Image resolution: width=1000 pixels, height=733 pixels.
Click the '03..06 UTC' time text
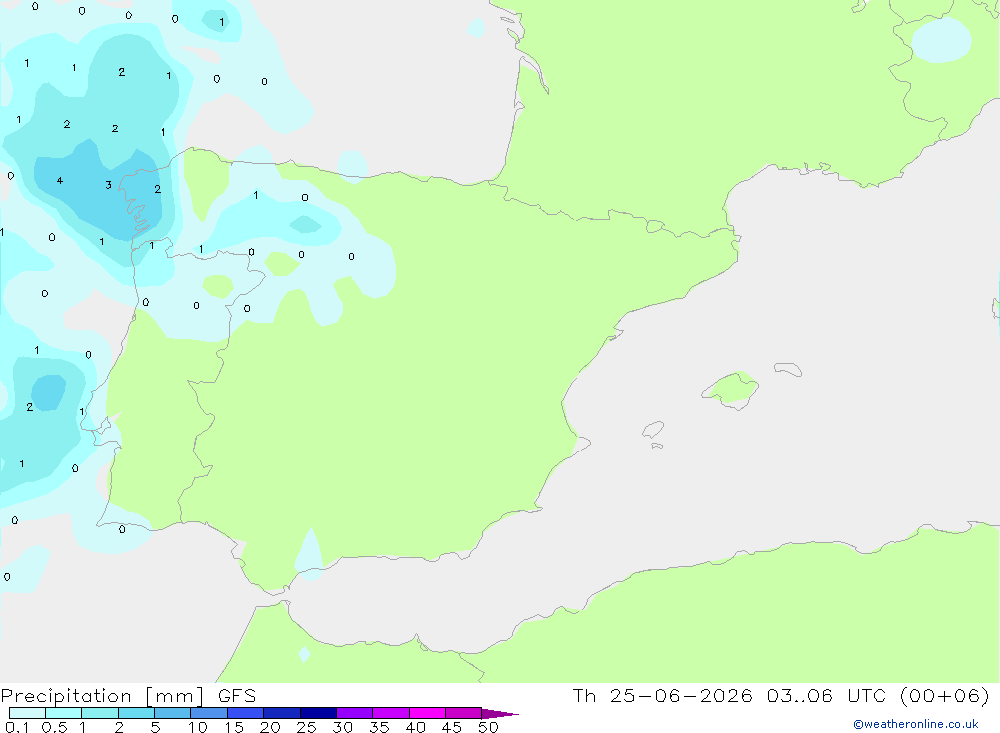(x=827, y=696)
